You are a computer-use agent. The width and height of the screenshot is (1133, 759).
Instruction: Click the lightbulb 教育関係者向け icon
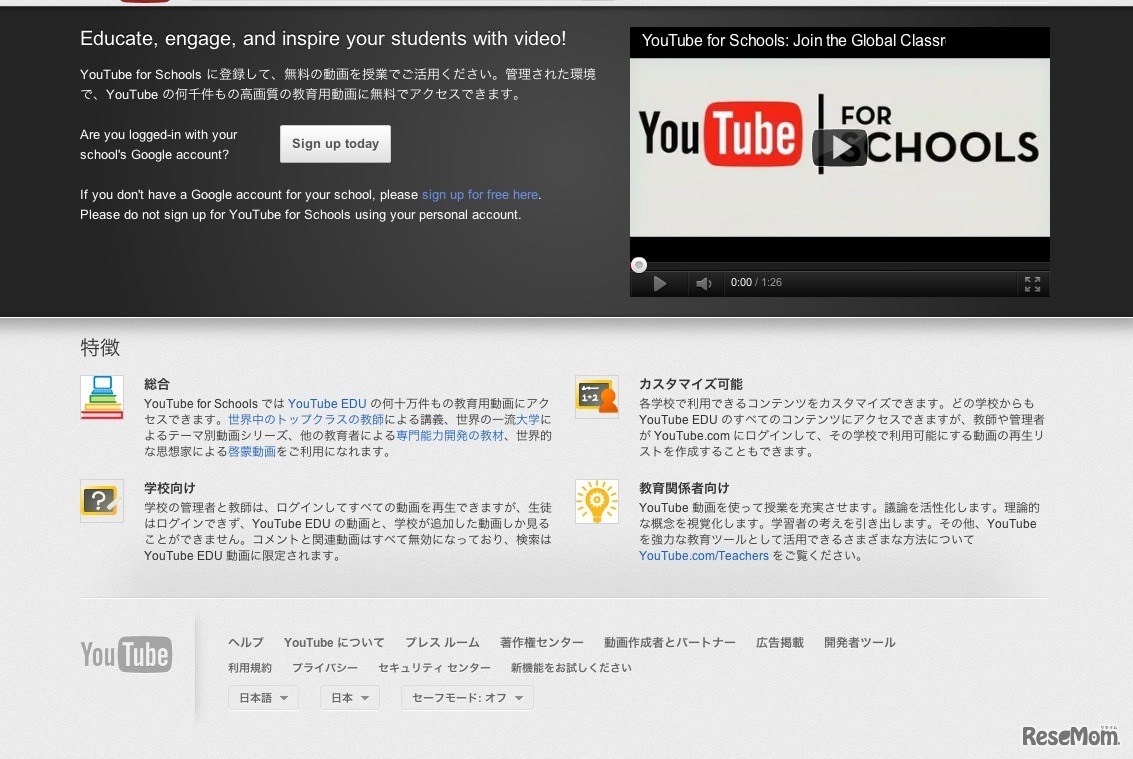pyautogui.click(x=597, y=501)
